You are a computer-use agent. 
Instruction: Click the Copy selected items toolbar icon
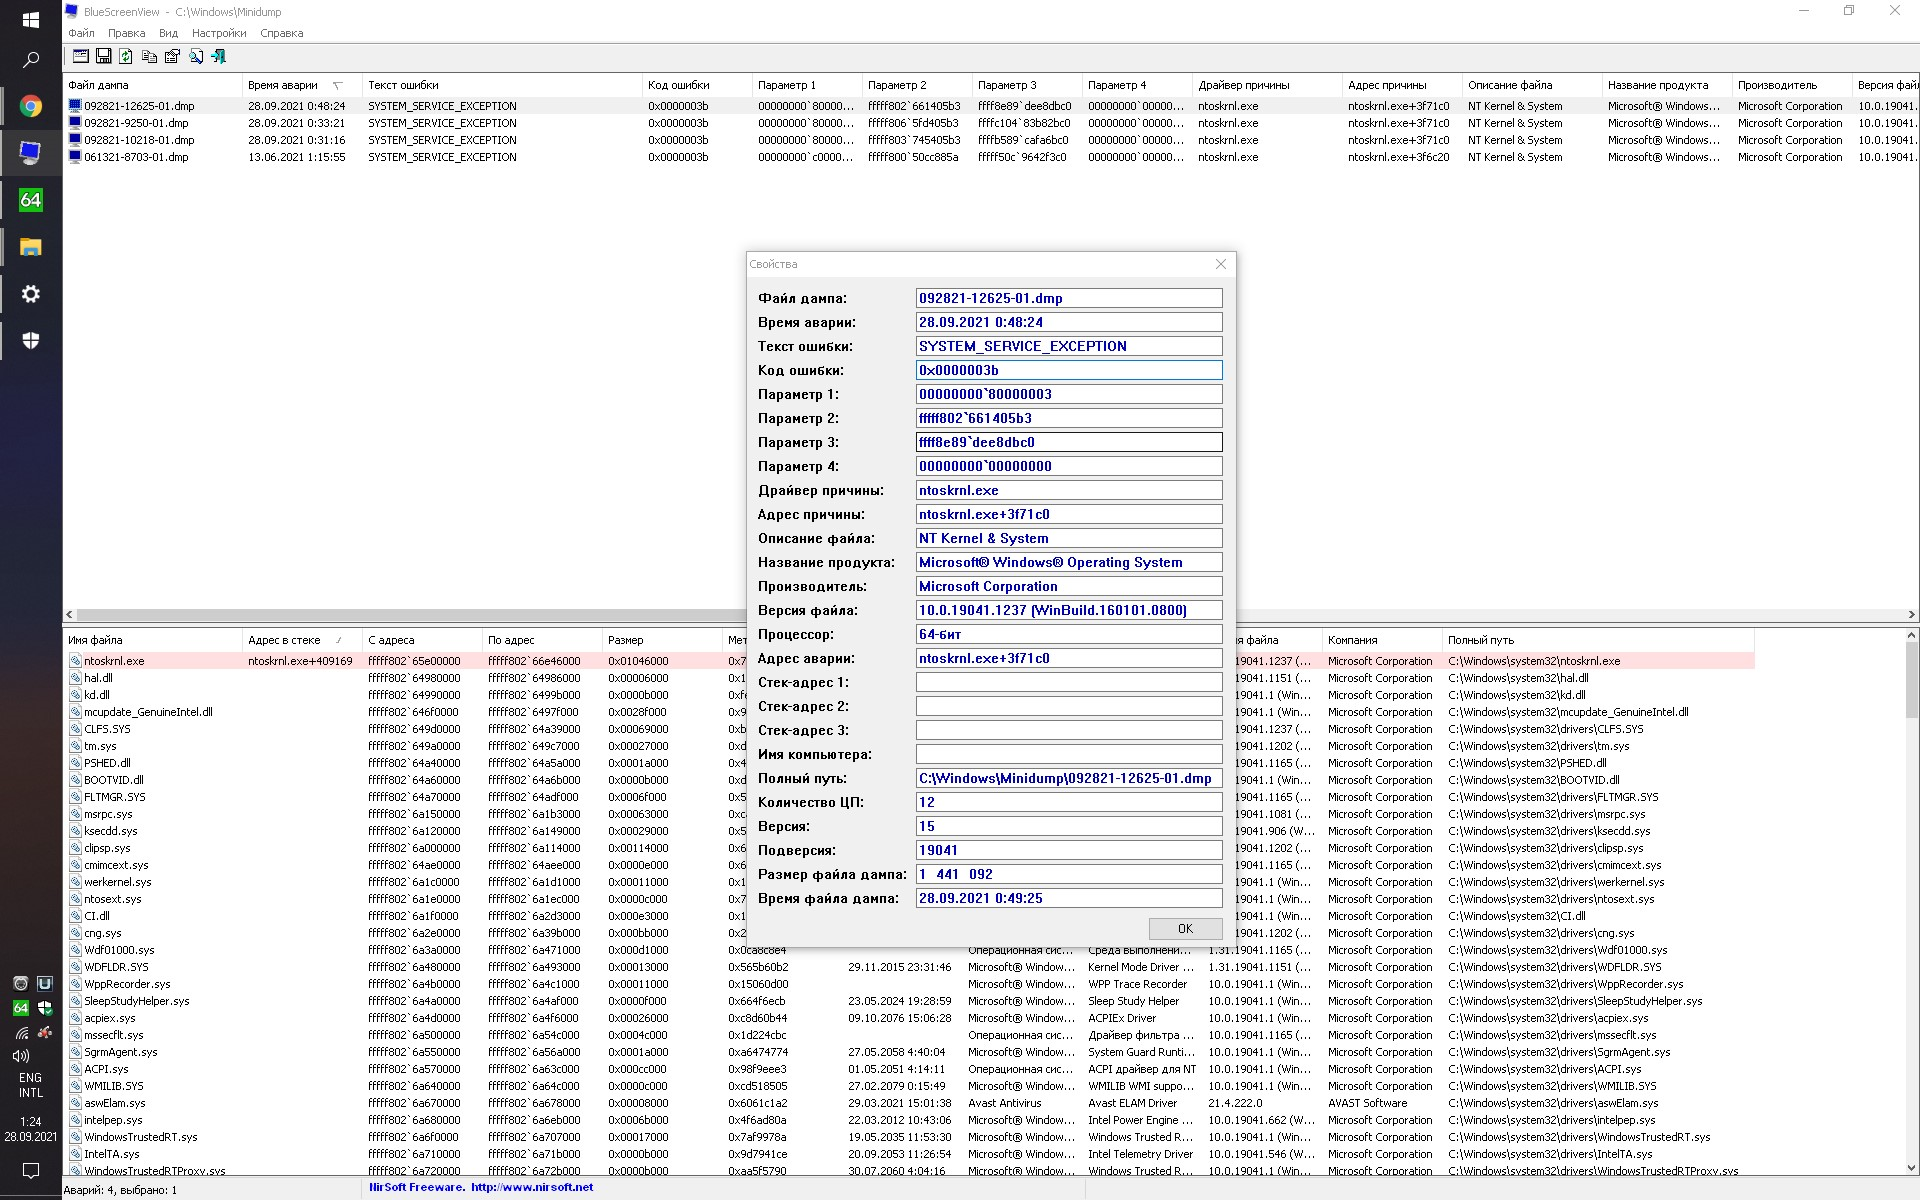[149, 57]
